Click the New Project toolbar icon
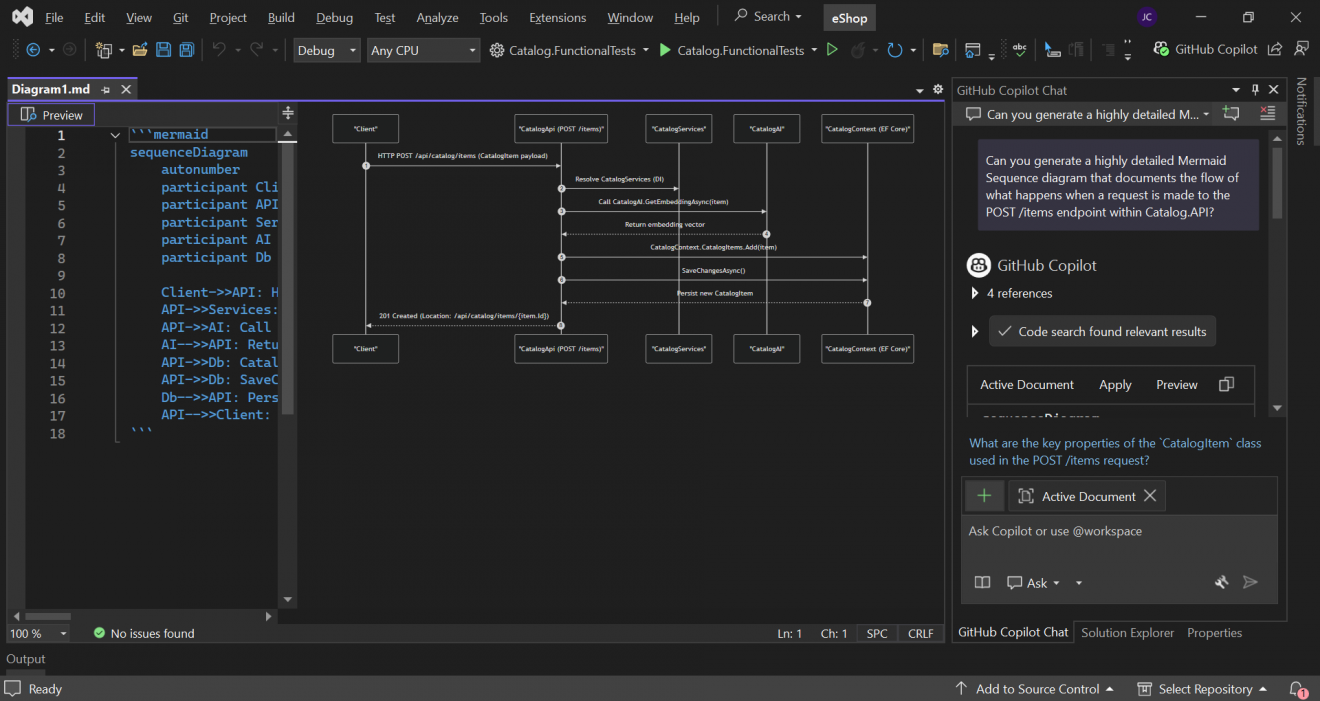This screenshot has height=701, width=1320. [103, 50]
